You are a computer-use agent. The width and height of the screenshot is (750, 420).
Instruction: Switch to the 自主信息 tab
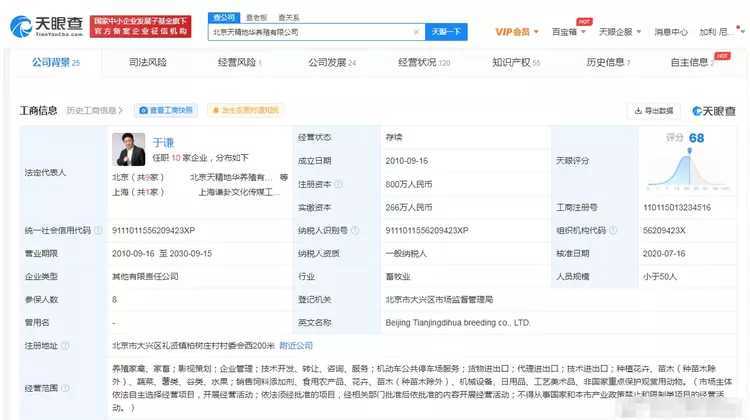pyautogui.click(x=691, y=62)
